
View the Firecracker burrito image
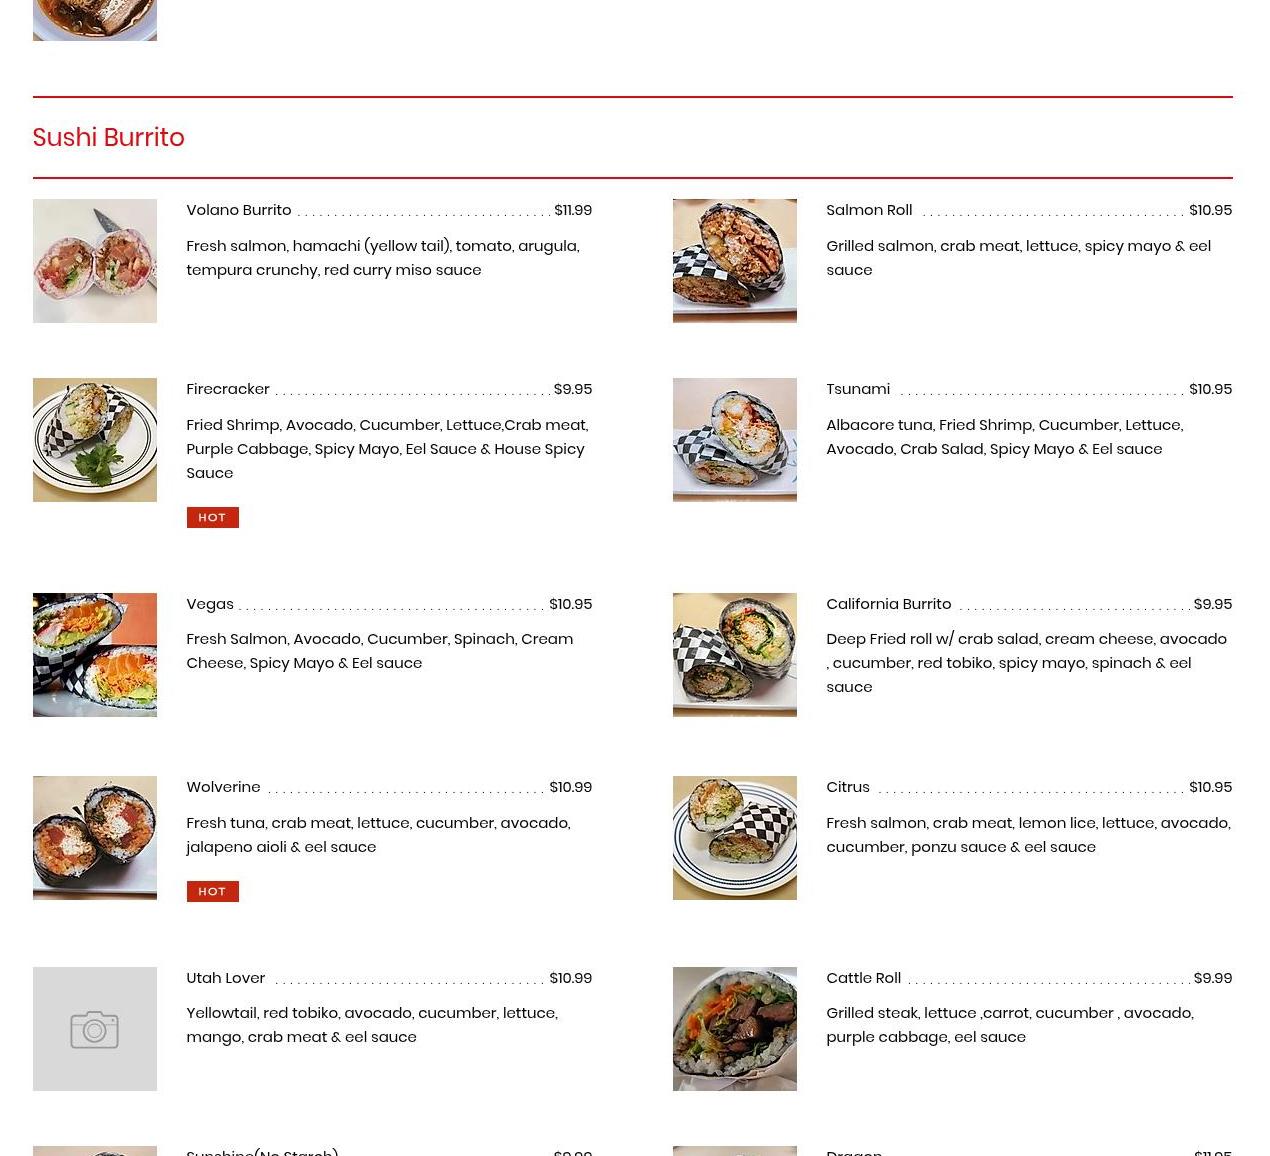95,440
